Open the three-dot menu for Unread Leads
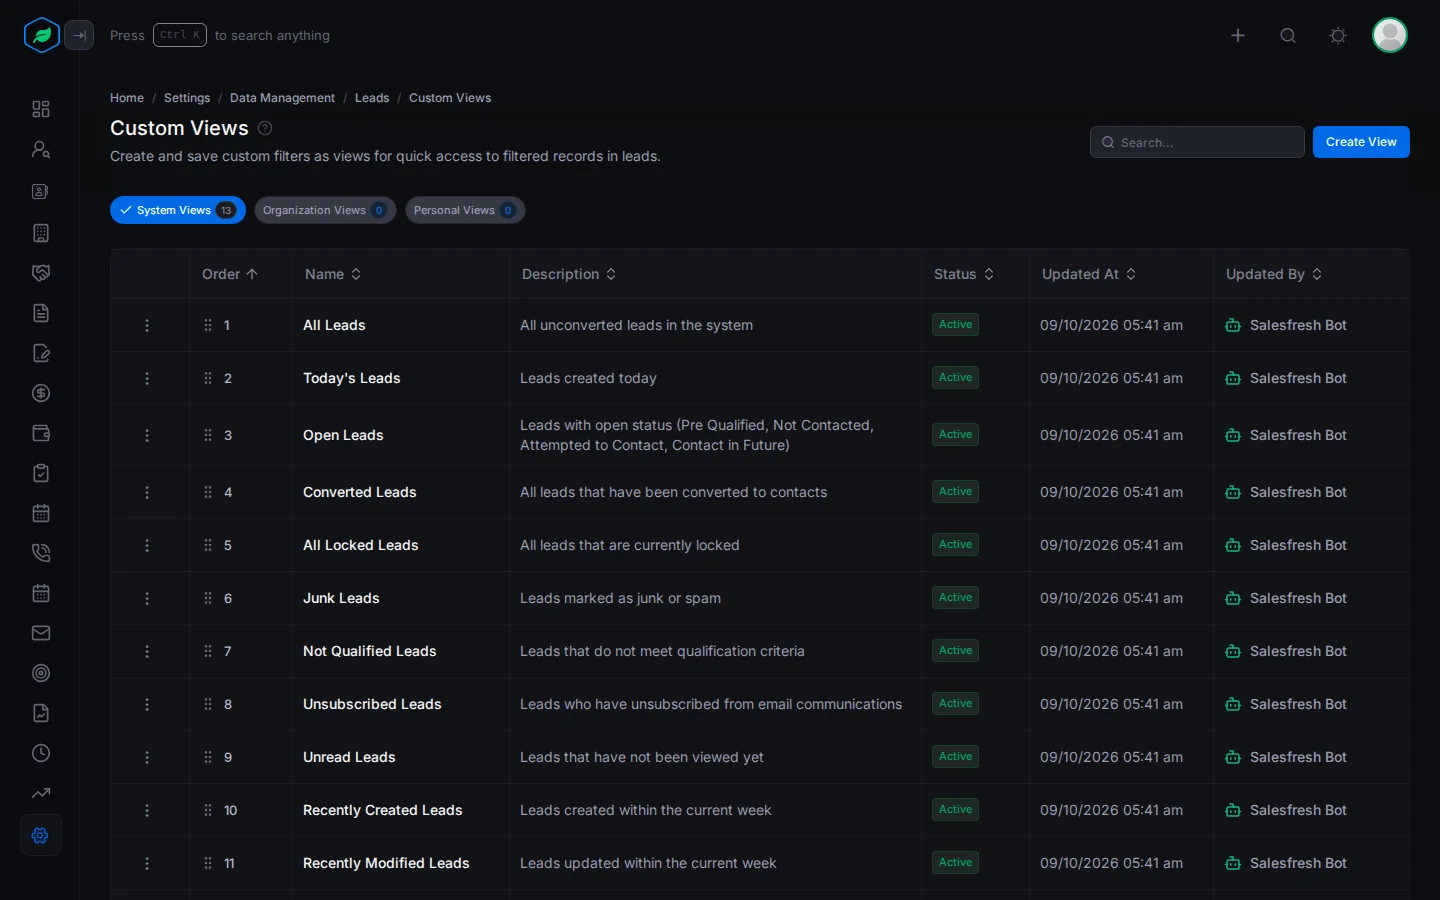This screenshot has height=900, width=1440. tap(147, 757)
